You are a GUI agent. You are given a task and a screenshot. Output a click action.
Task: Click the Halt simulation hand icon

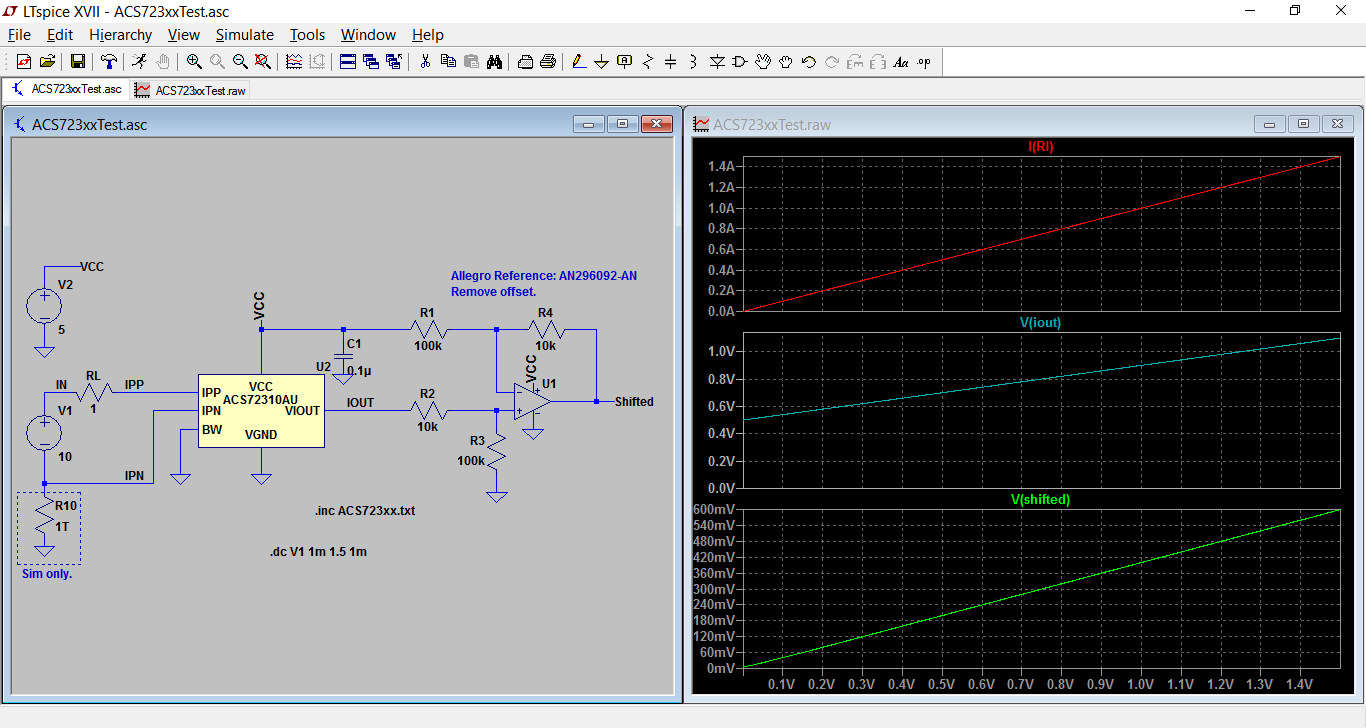click(163, 62)
